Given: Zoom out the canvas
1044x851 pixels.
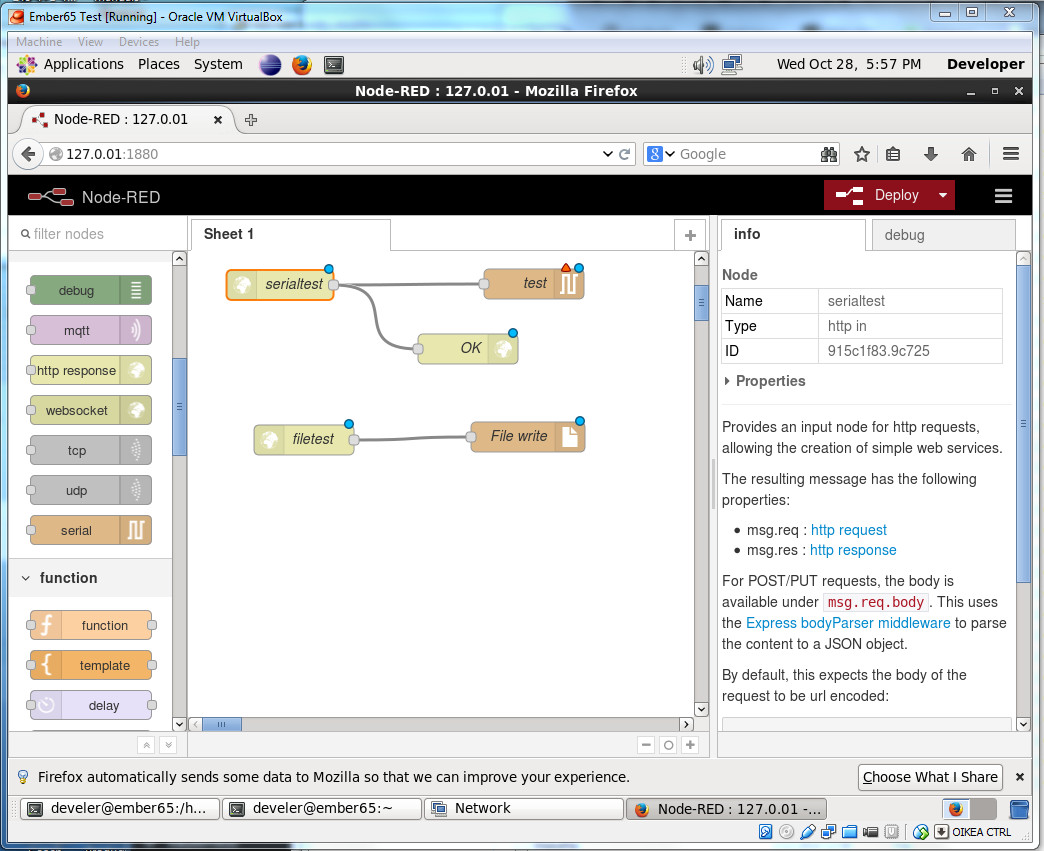Looking at the screenshot, I should [646, 744].
